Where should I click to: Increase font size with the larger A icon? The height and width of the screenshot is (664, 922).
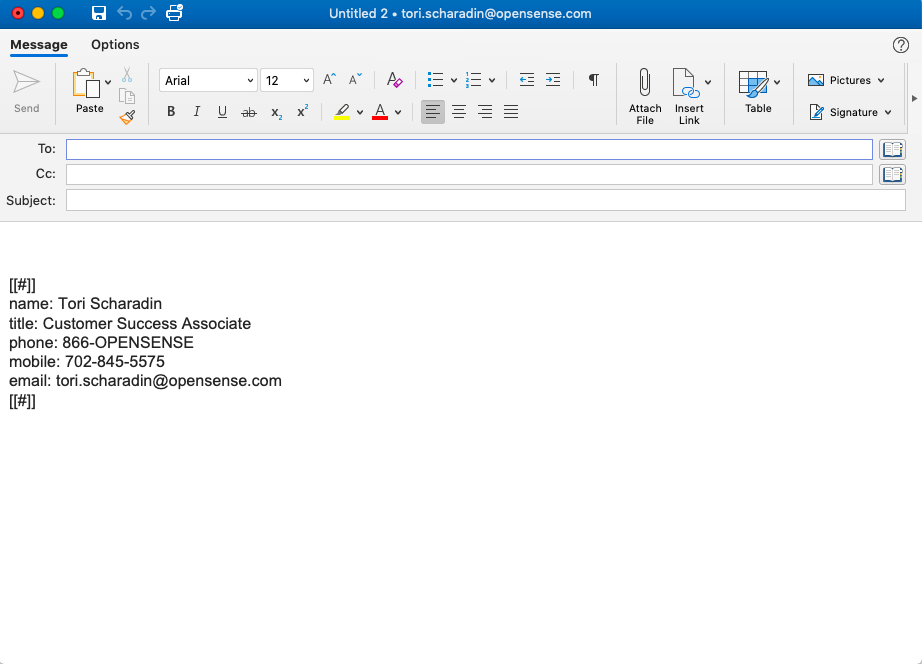(x=329, y=79)
